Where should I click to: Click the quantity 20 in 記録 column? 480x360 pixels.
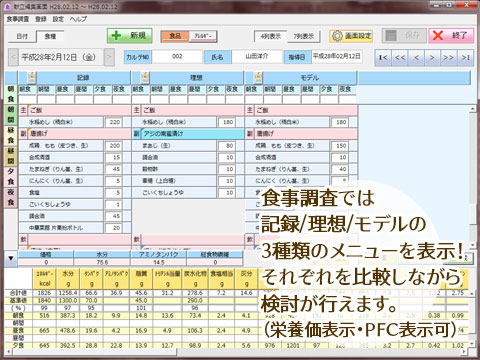coord(114,228)
